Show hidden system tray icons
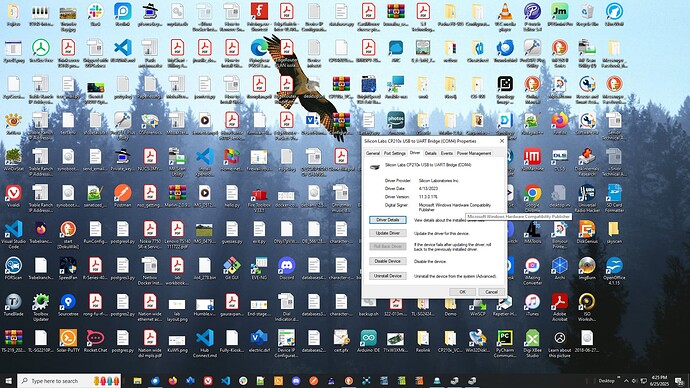This screenshot has width=690, height=388. [626, 381]
